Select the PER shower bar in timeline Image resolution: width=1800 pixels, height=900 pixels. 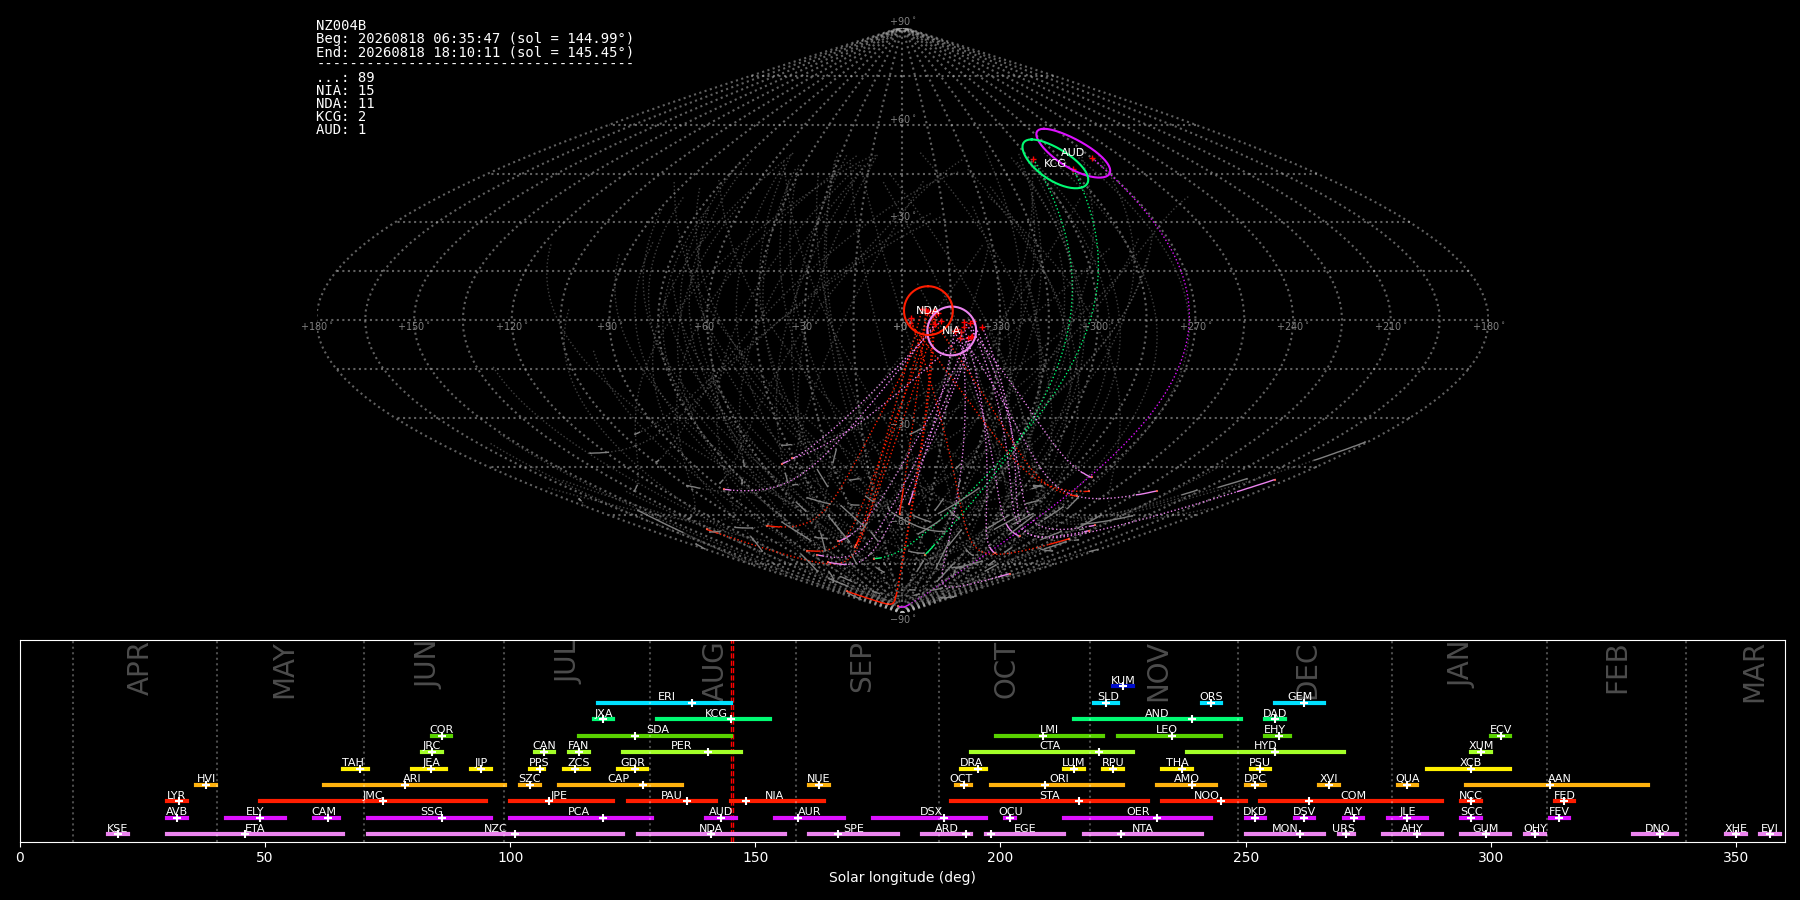point(682,752)
